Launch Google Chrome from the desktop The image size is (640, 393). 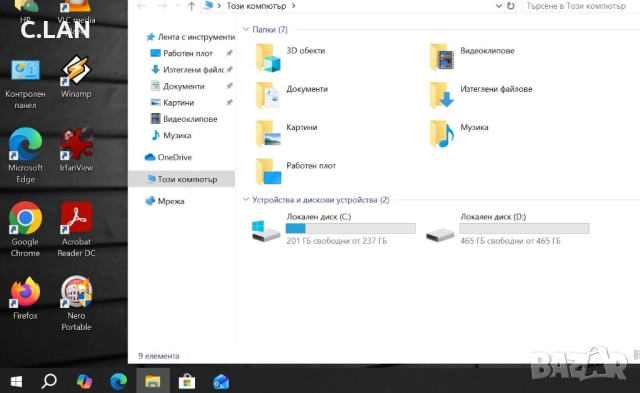(25, 229)
